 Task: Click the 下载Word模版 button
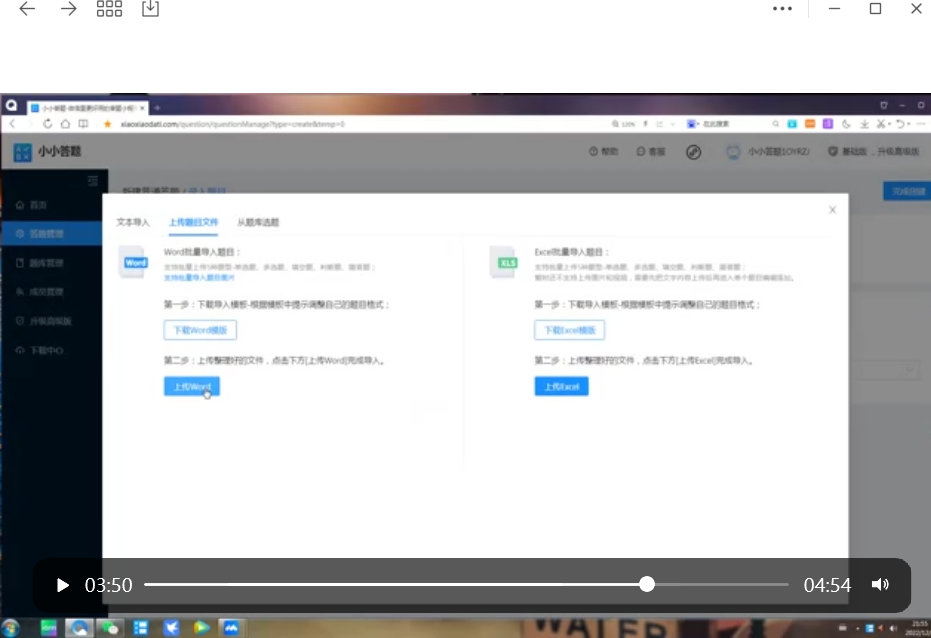coord(200,330)
